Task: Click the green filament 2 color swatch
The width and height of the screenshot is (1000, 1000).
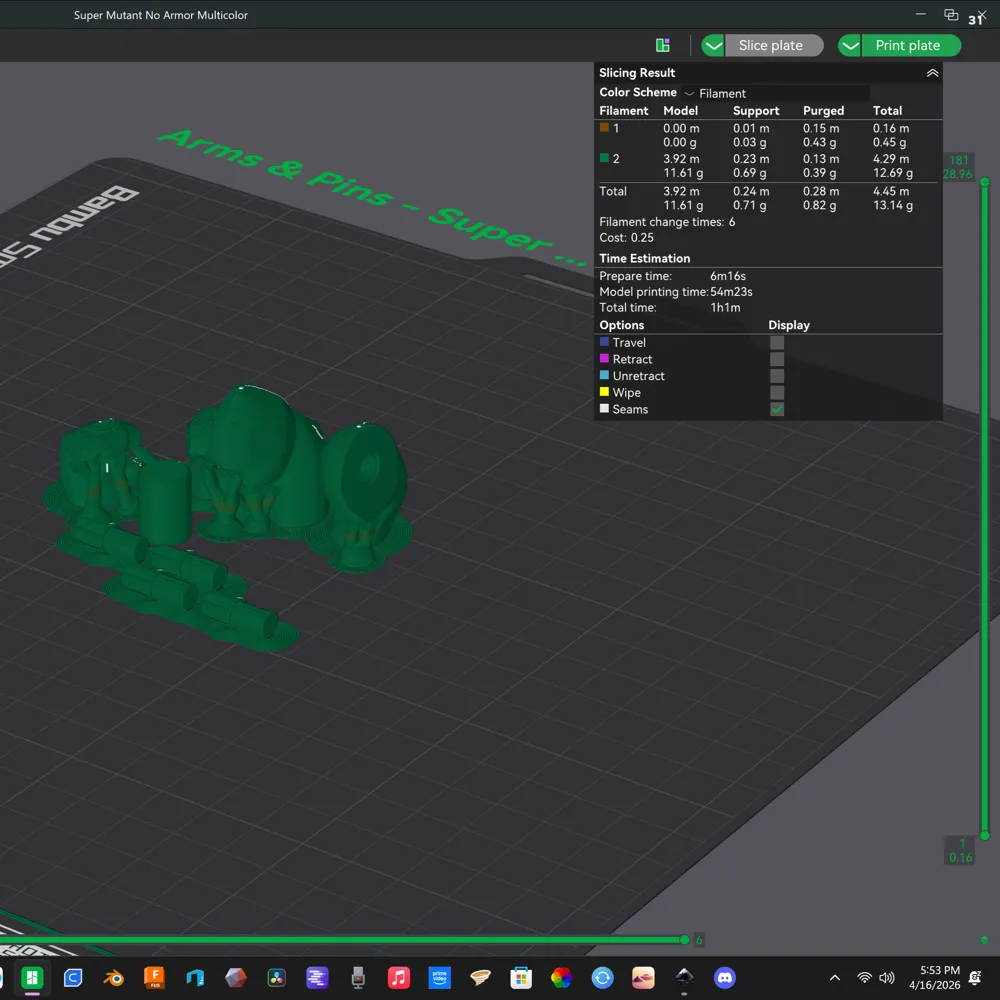Action: pyautogui.click(x=604, y=158)
